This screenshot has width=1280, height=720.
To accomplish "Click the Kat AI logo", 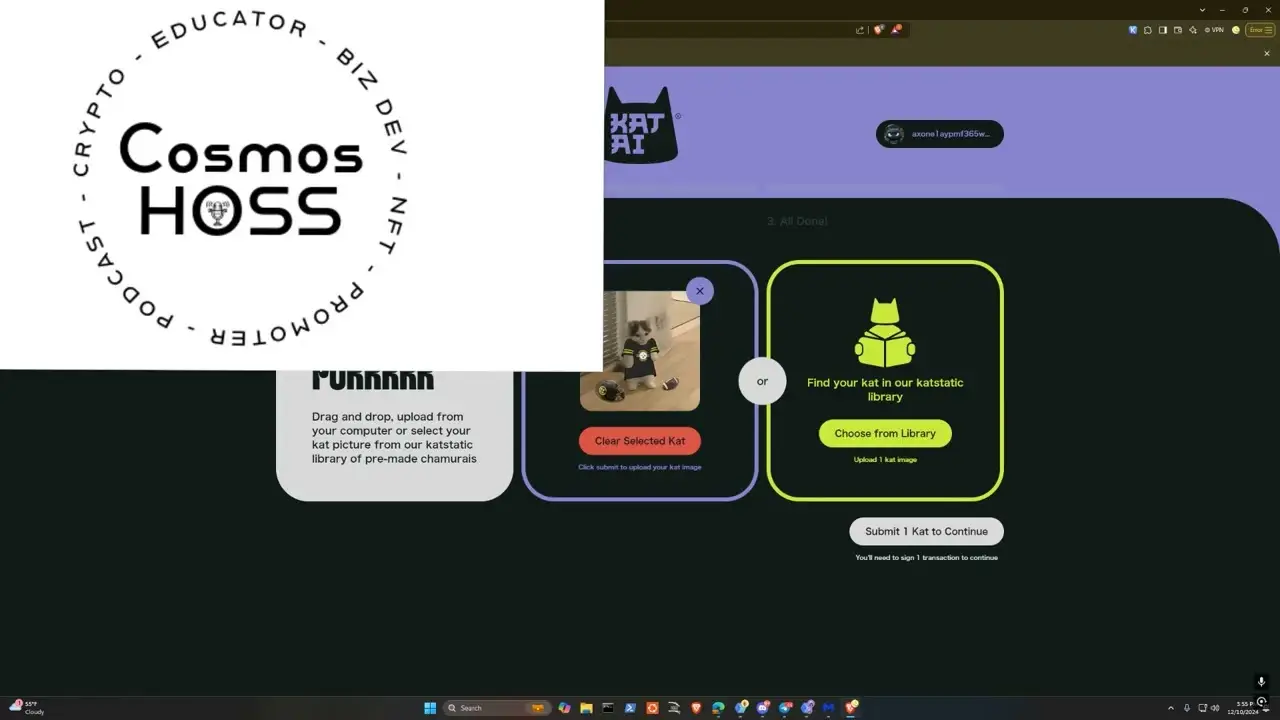I will (x=643, y=126).
